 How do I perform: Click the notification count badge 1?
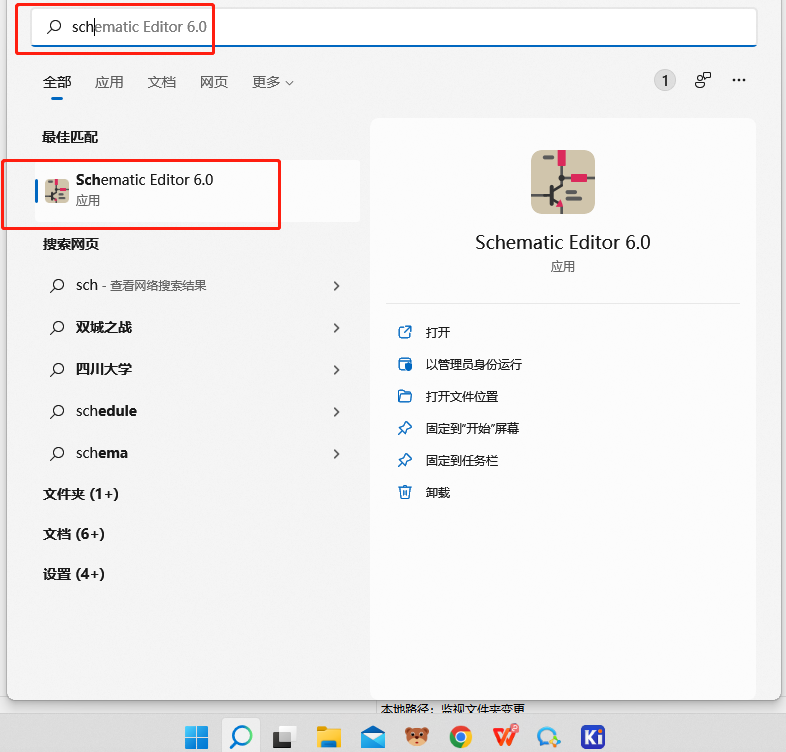tap(665, 80)
